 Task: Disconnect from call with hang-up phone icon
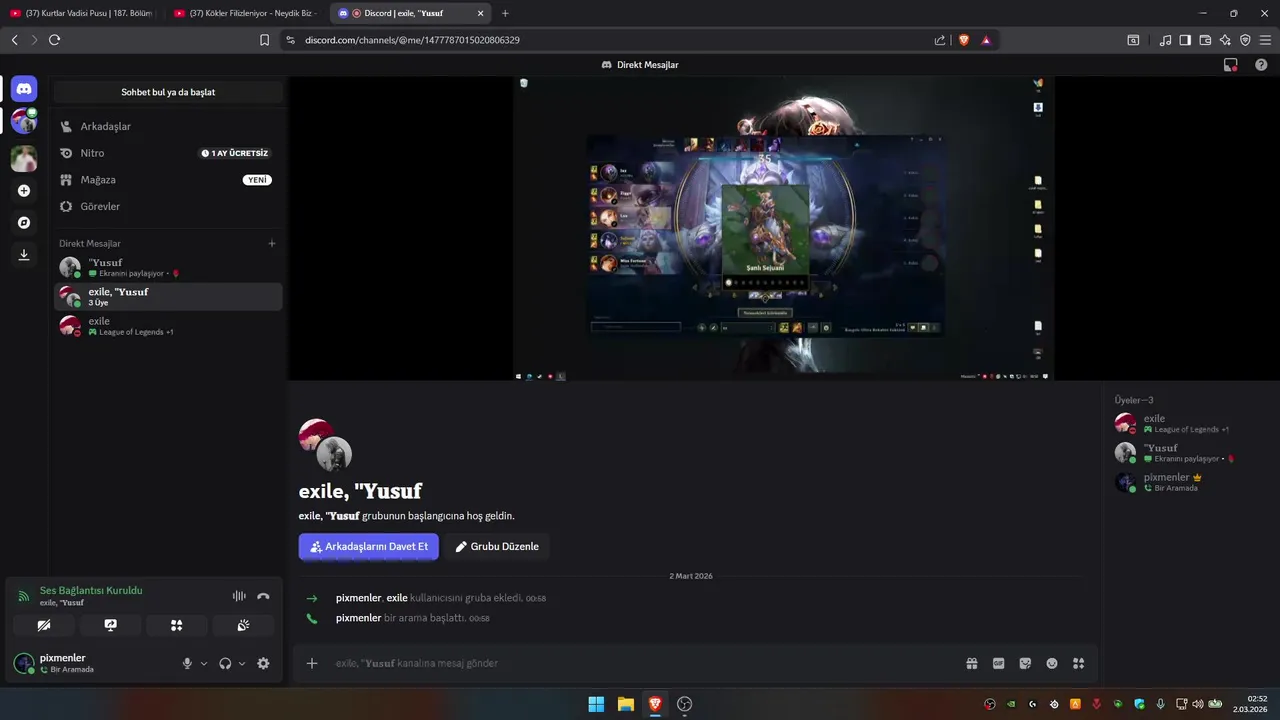tap(263, 596)
